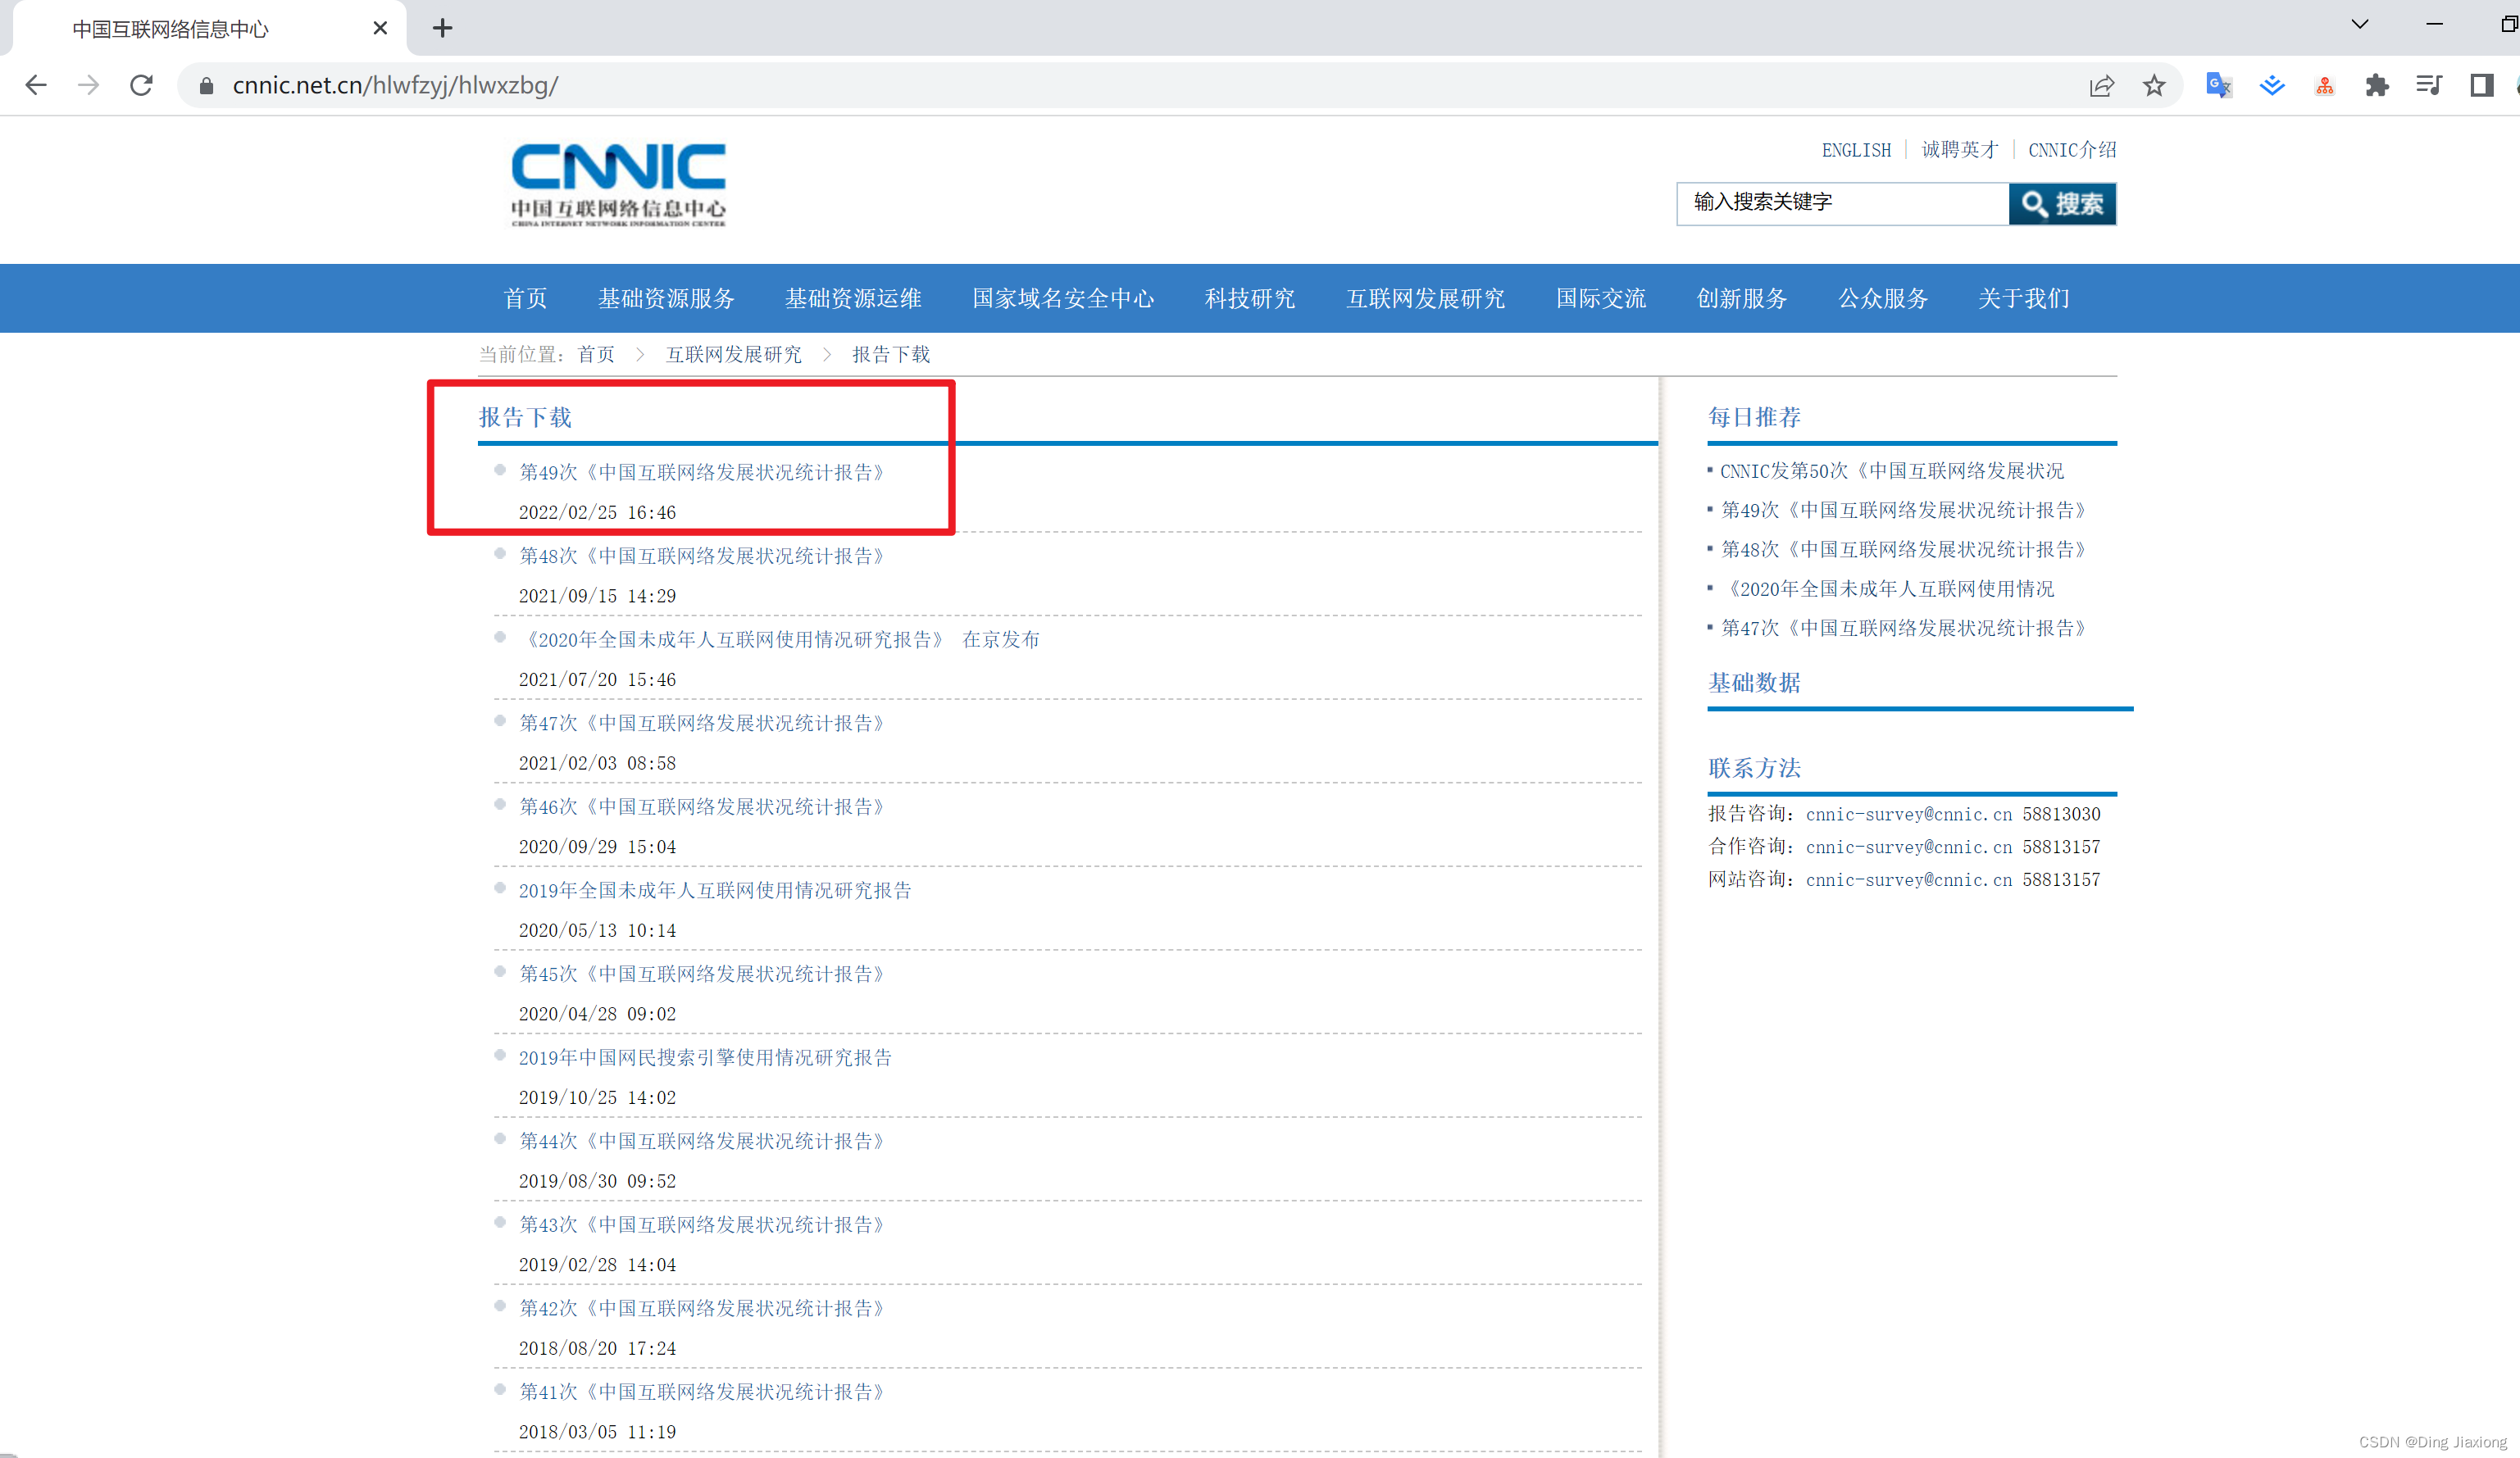
Task: Open the 互联网发展研究 navigation menu
Action: 1425,298
